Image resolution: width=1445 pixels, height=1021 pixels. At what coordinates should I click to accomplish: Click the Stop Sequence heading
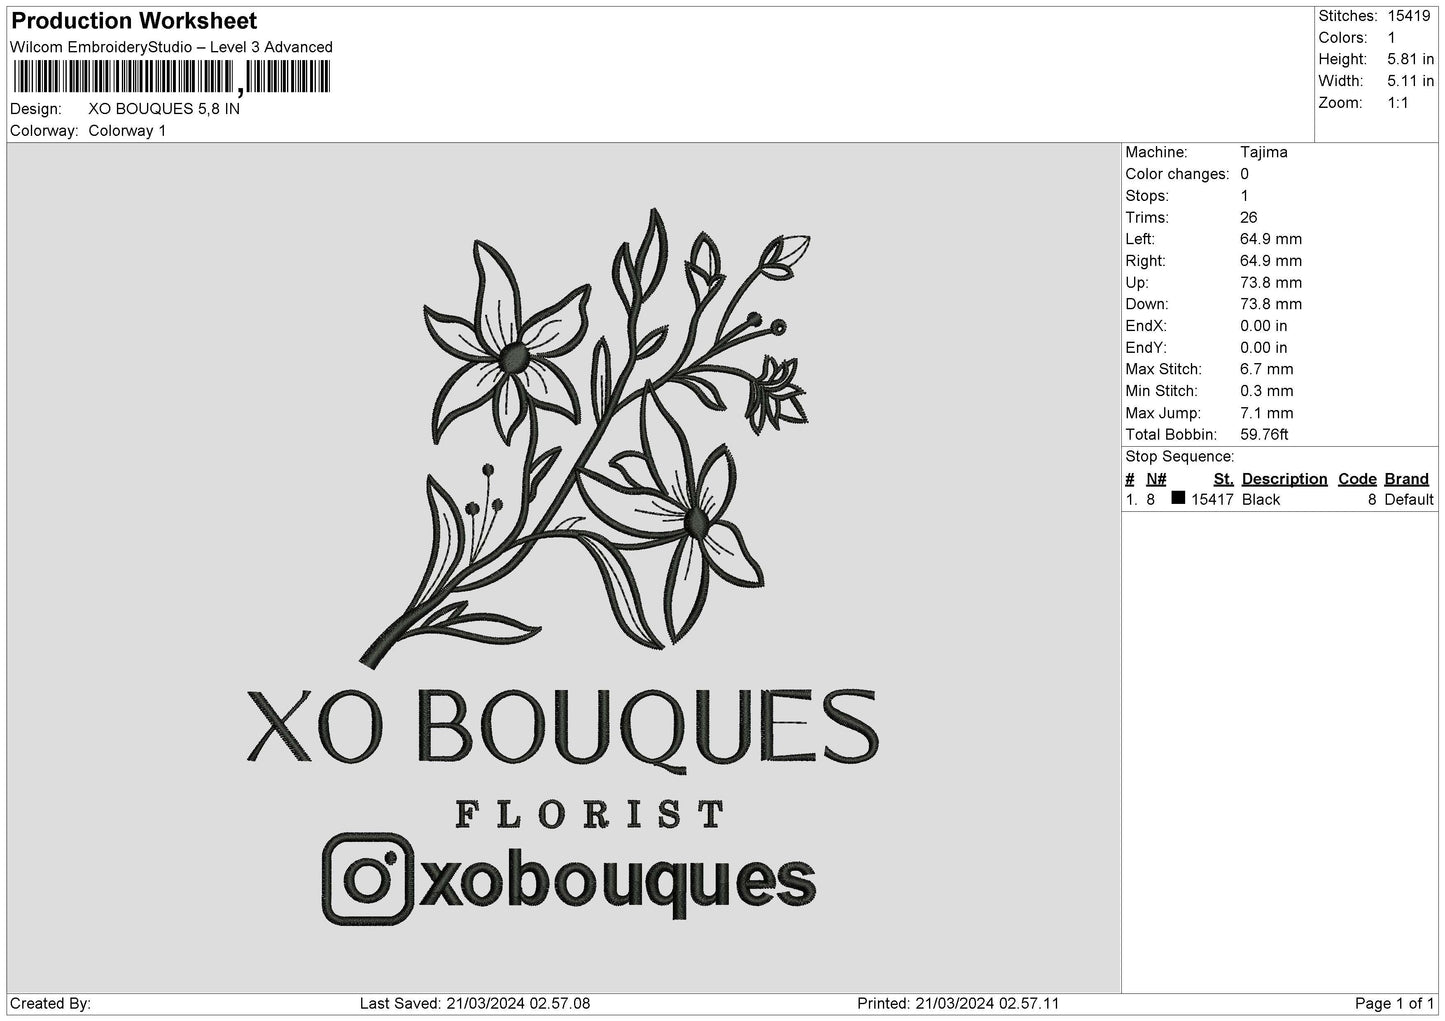1180,457
